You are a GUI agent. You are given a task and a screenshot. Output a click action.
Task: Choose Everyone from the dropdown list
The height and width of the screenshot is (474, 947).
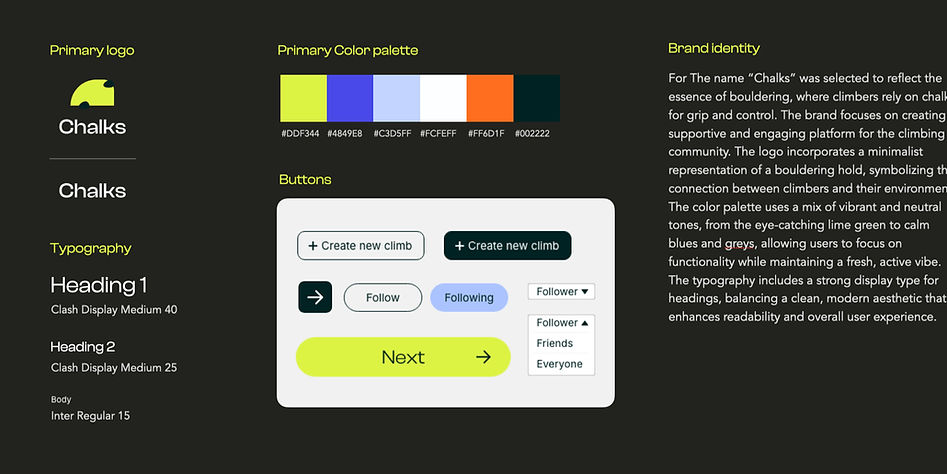tap(559, 364)
